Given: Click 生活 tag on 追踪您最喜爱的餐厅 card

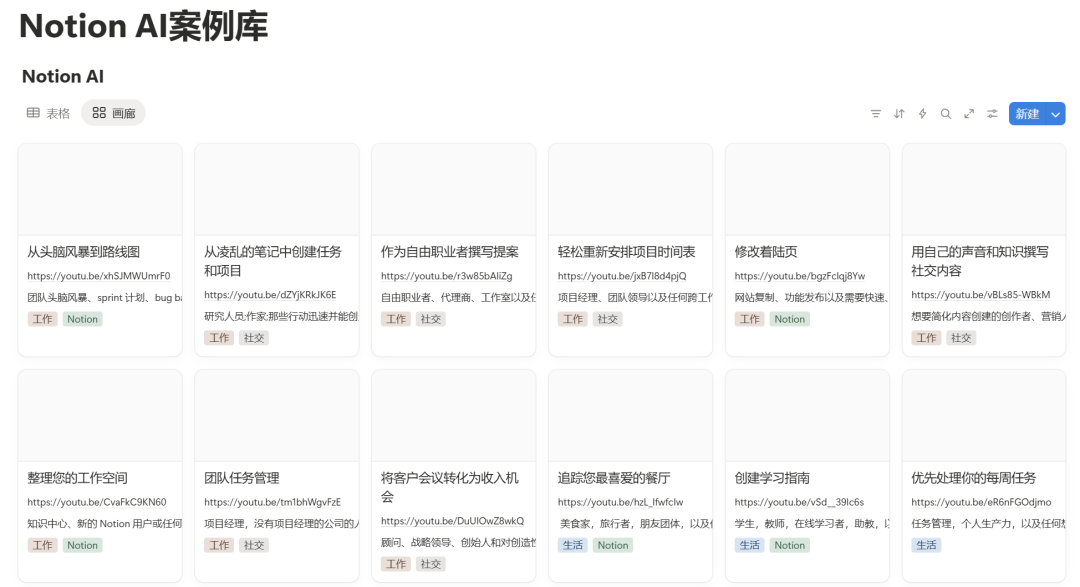Looking at the screenshot, I should (573, 545).
